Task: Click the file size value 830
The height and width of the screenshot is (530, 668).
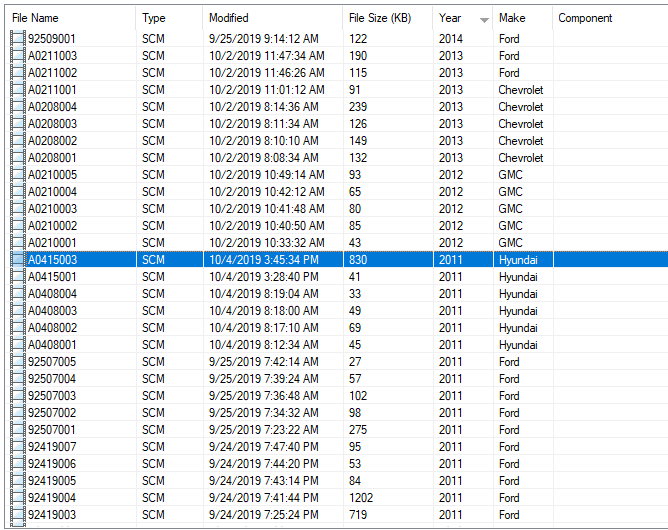Action: (x=358, y=260)
